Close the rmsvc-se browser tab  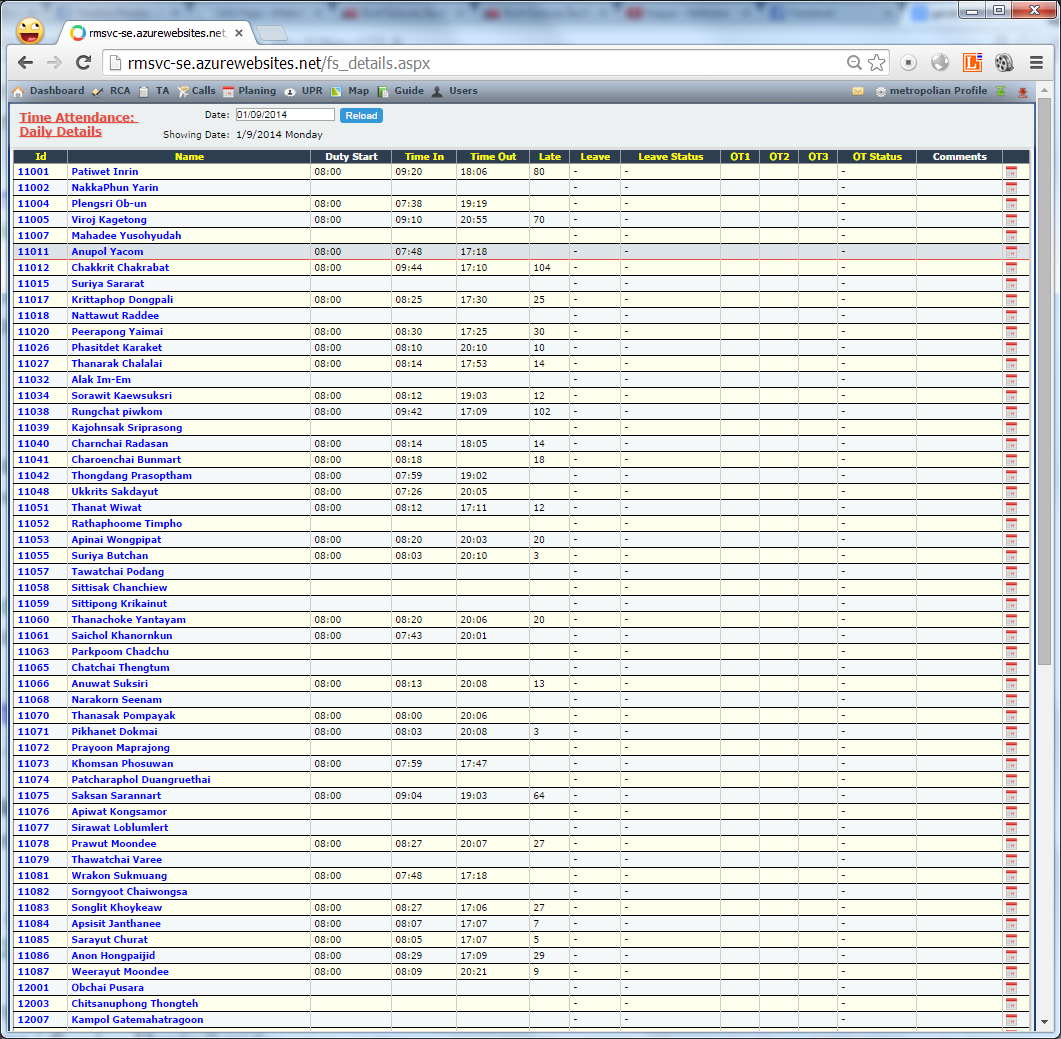click(239, 32)
